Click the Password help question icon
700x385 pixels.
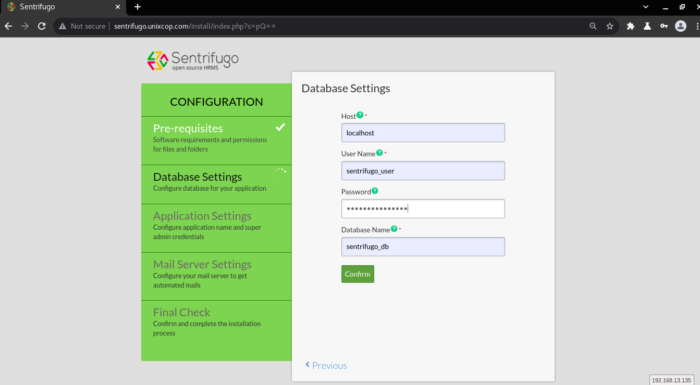375,191
